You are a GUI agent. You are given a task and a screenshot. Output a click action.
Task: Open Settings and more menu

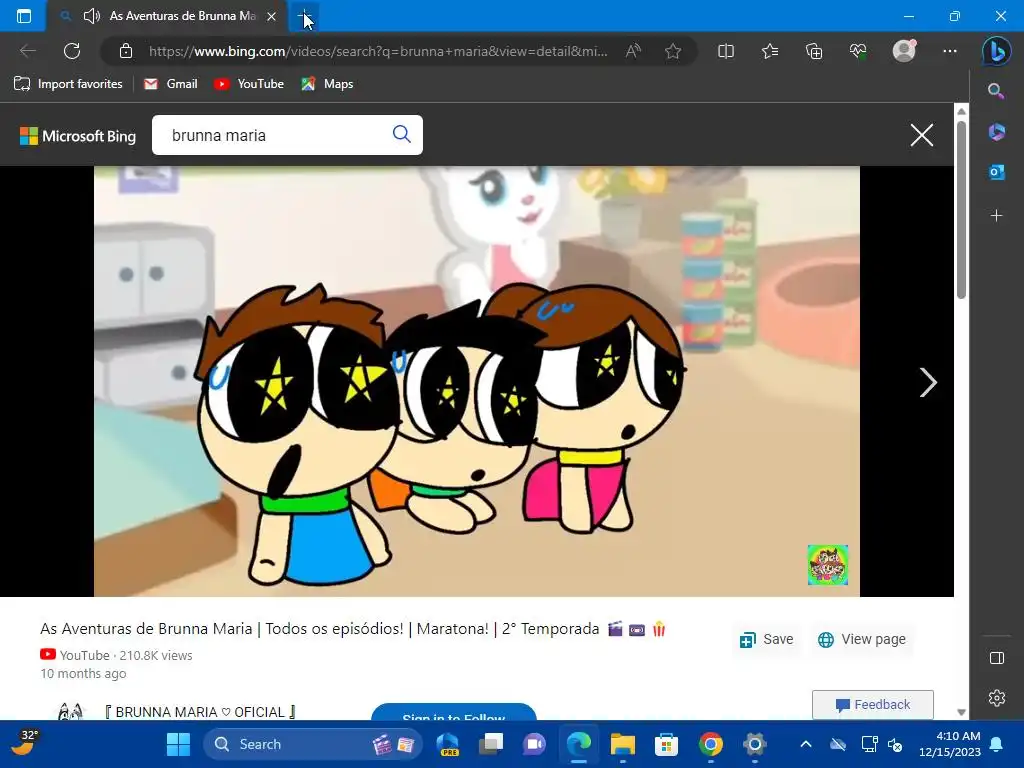click(x=950, y=51)
